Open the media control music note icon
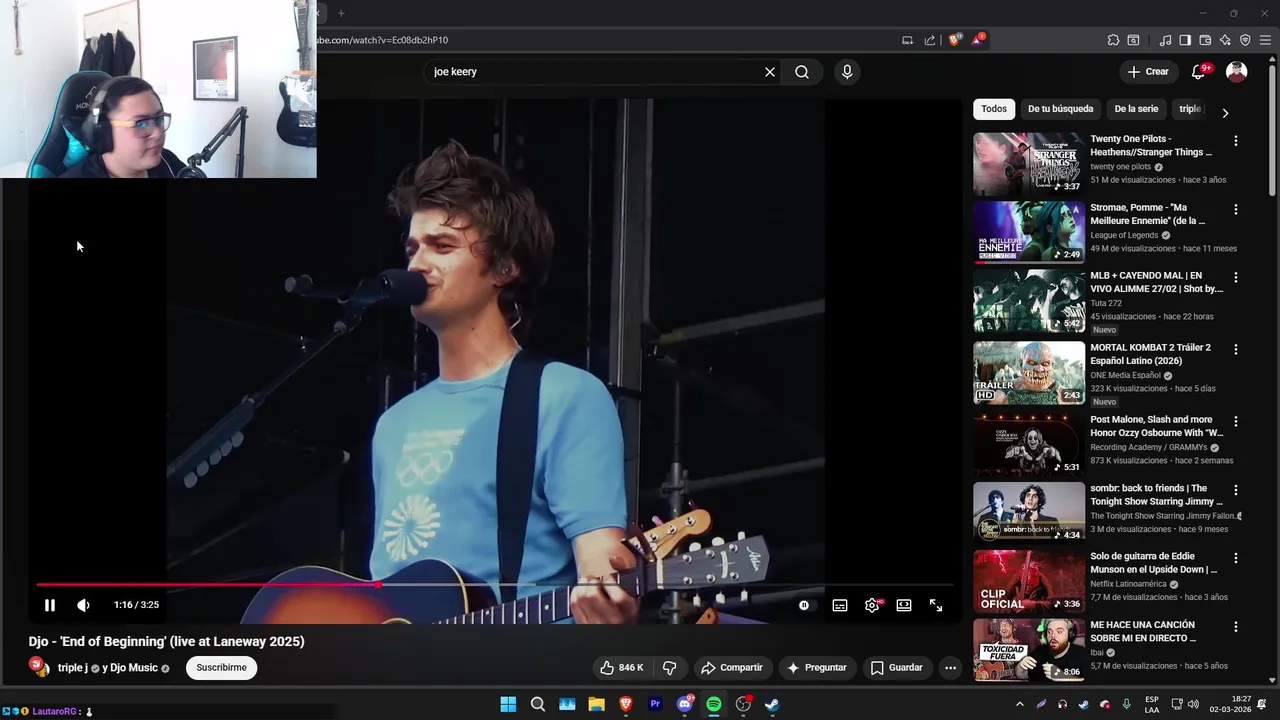The height and width of the screenshot is (720, 1280). tap(1165, 40)
